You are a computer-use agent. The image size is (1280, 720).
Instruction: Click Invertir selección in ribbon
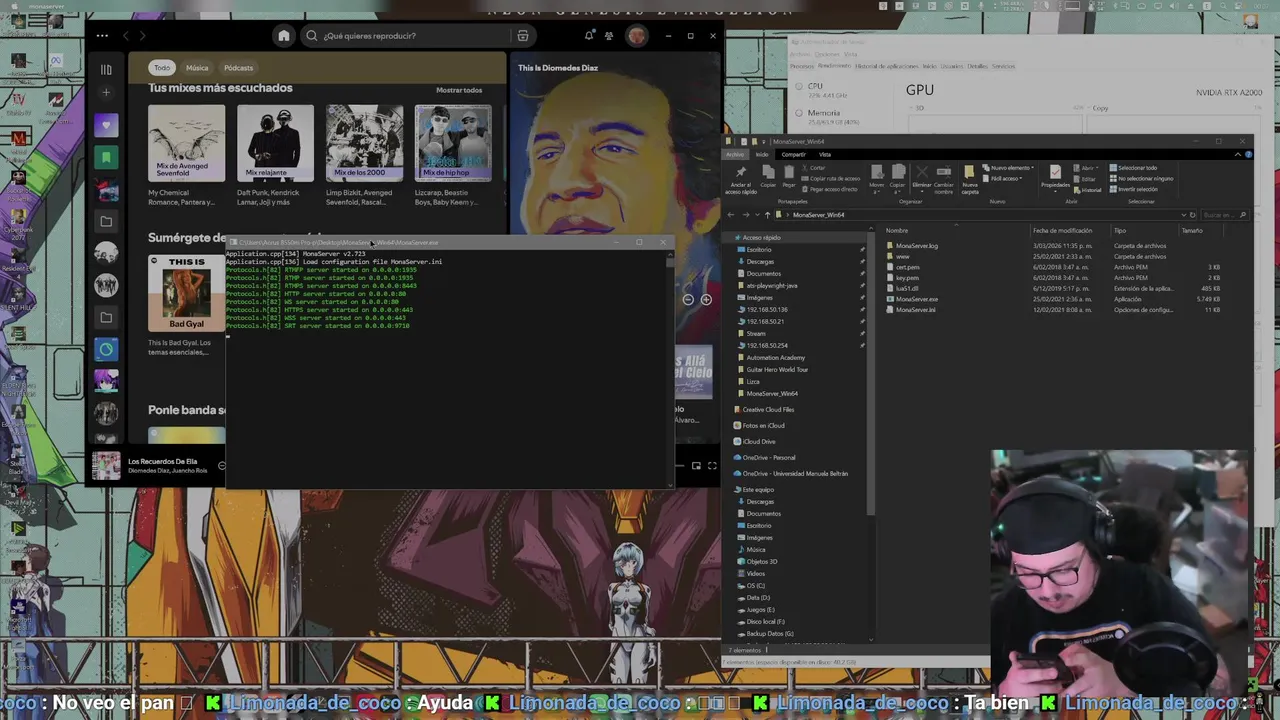coord(1134,189)
